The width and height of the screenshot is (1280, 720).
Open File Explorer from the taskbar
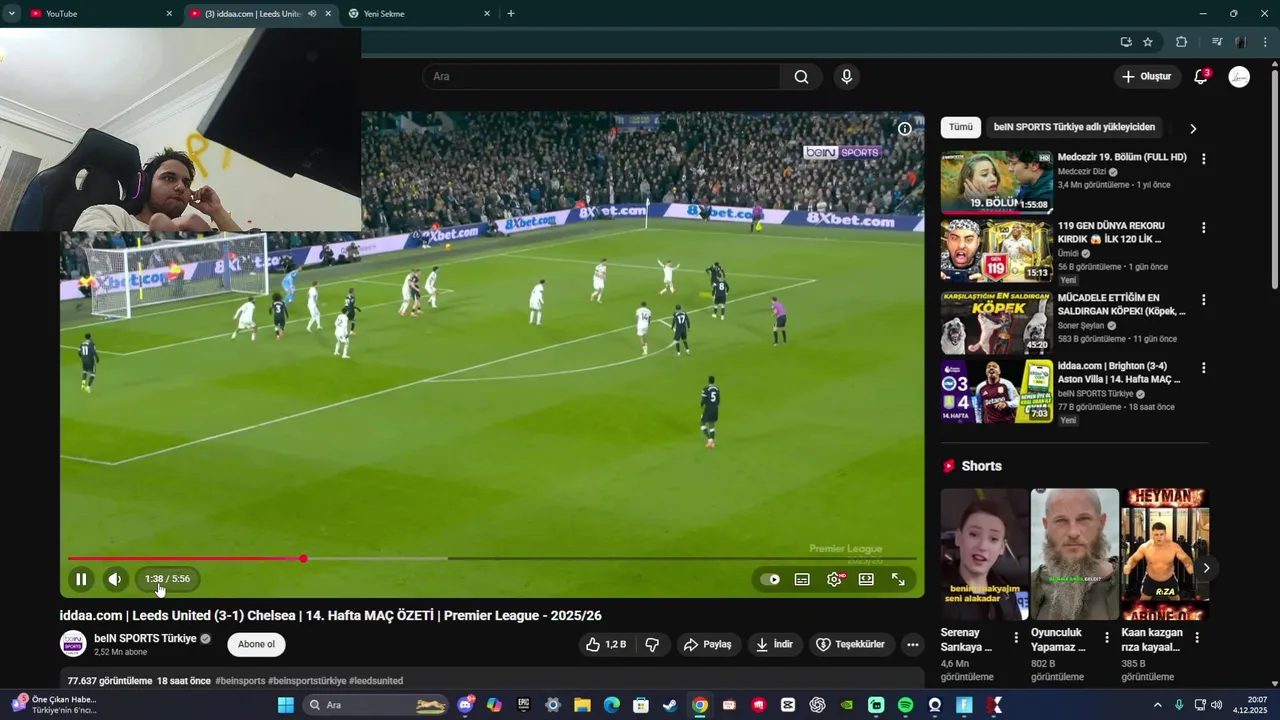pos(582,705)
